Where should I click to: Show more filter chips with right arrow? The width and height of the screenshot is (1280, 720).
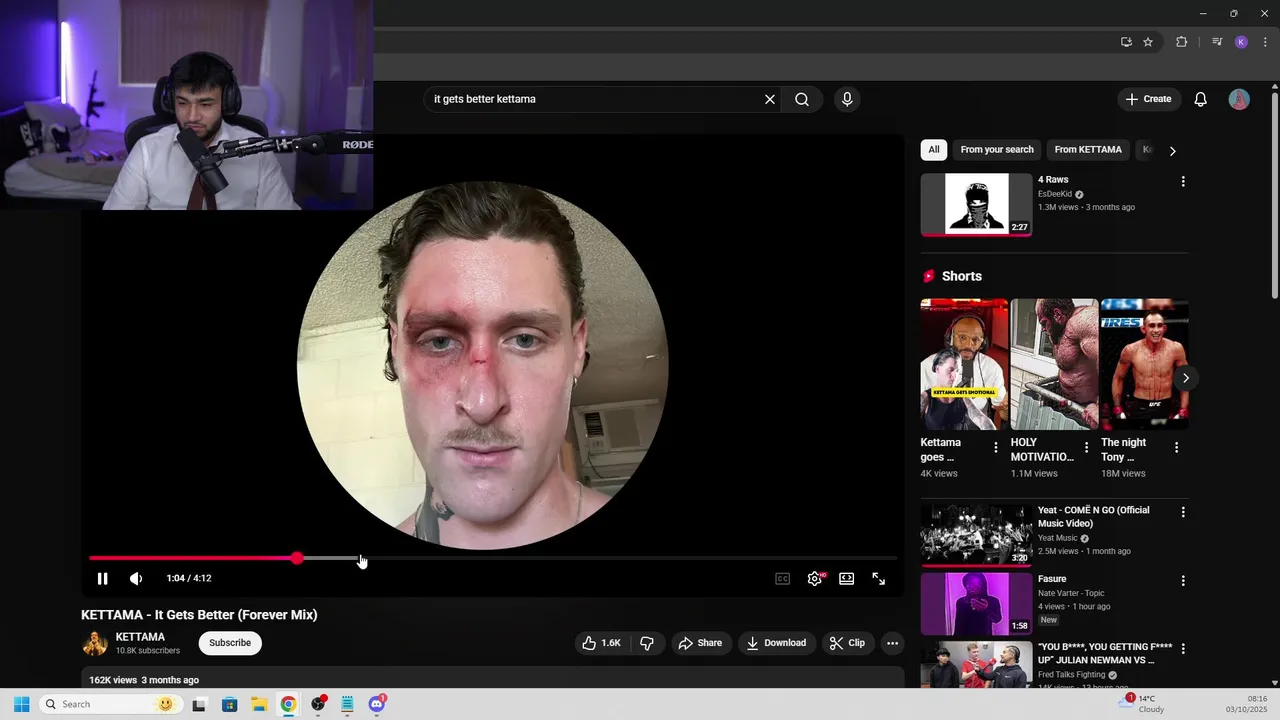(1172, 150)
